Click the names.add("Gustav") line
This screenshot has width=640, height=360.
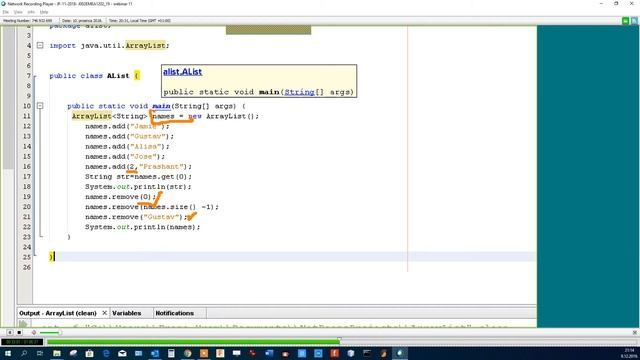[129, 136]
